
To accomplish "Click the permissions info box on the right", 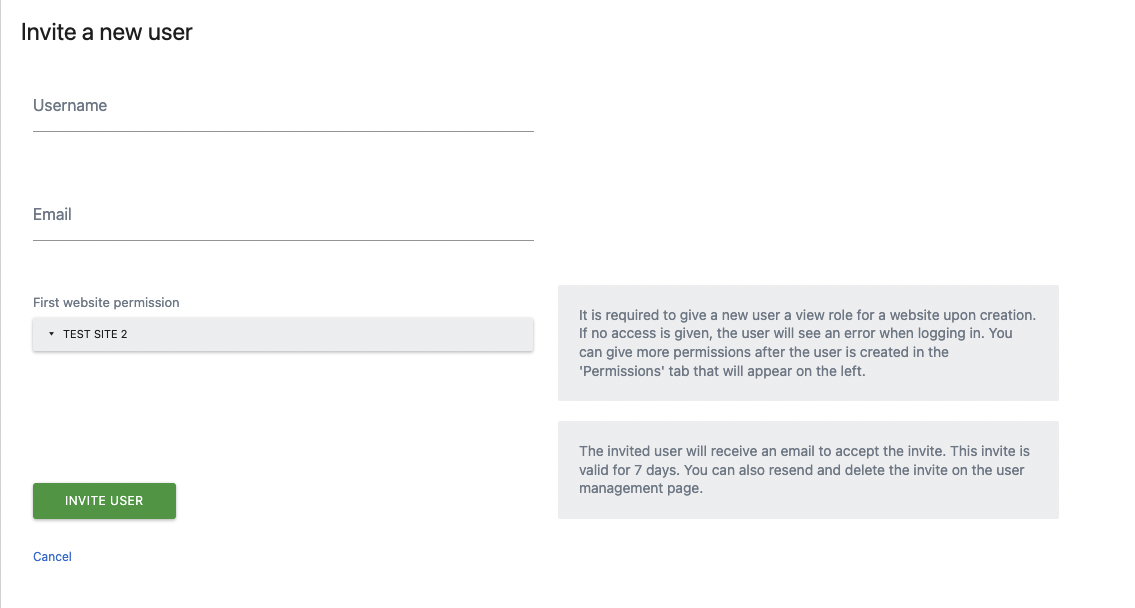I will click(806, 343).
